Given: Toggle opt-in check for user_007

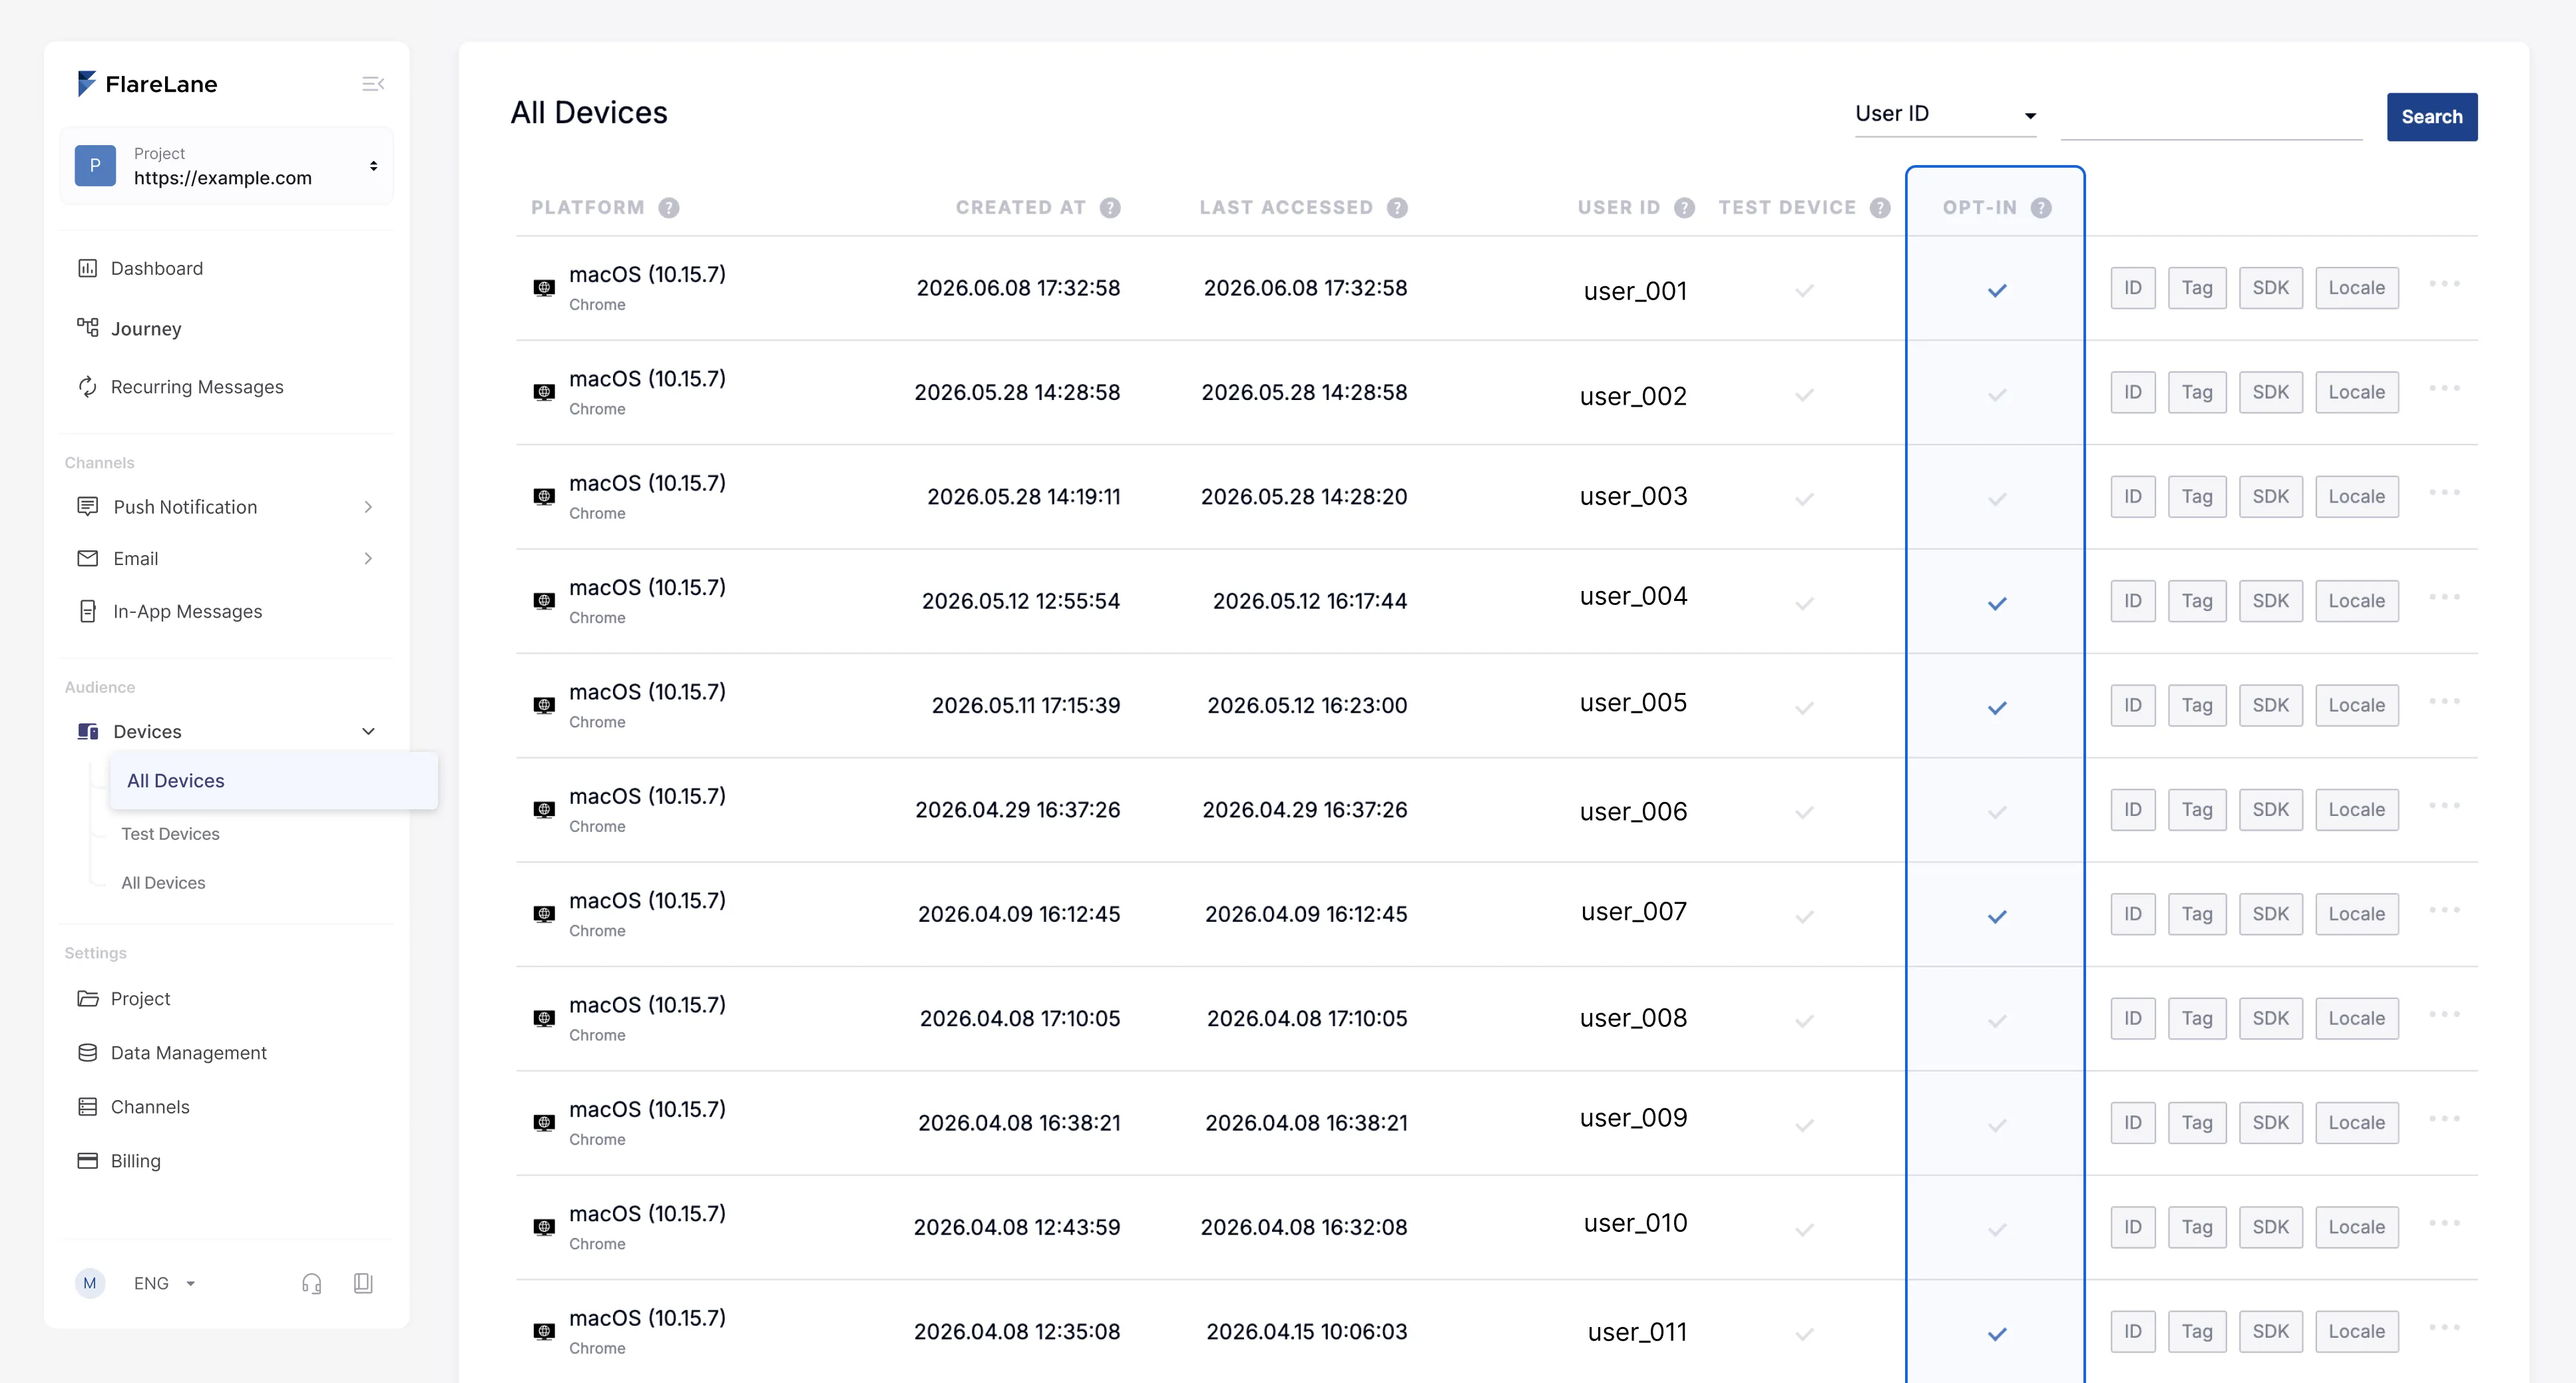Looking at the screenshot, I should pyautogui.click(x=1997, y=917).
